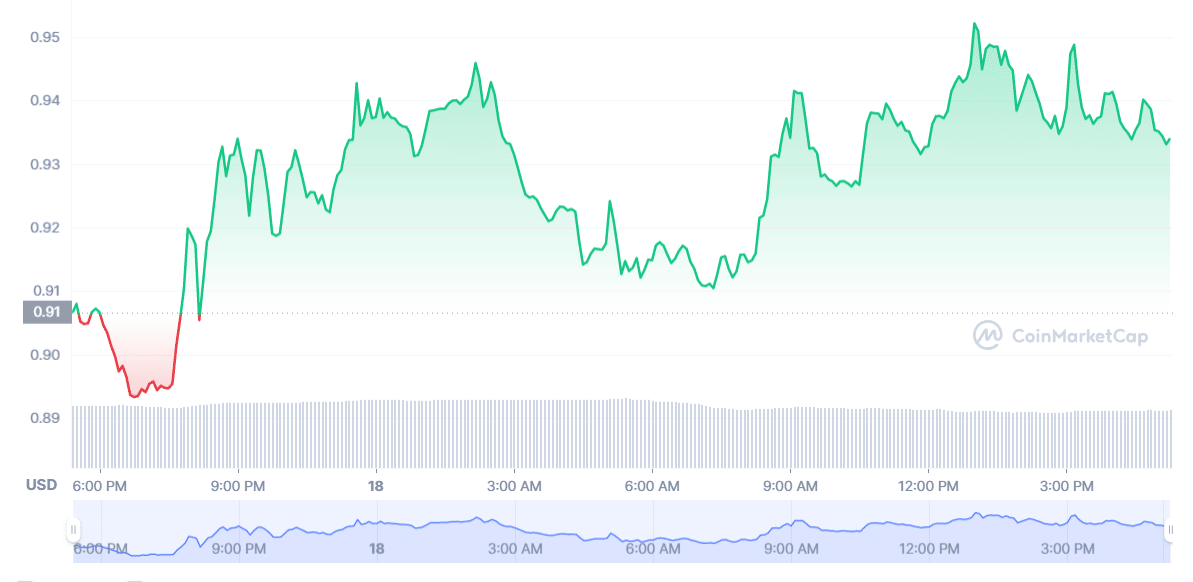Select the date 18 marker on main axis

(376, 485)
